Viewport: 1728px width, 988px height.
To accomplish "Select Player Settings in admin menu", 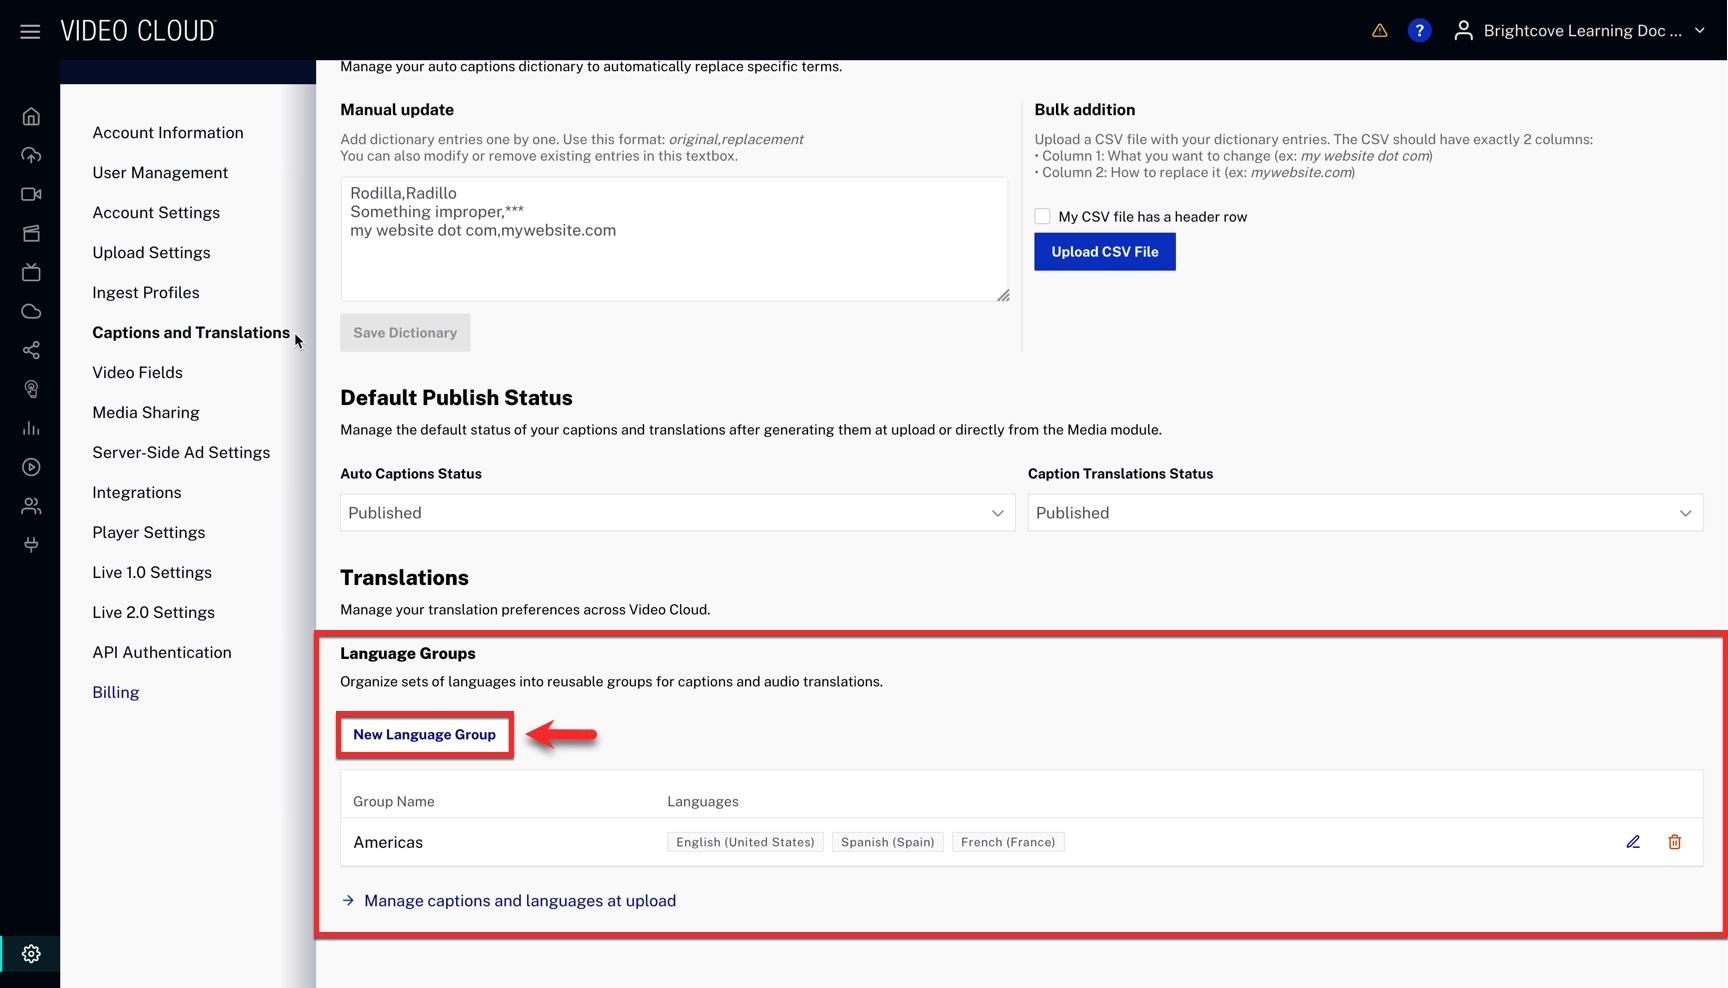I will pyautogui.click(x=148, y=533).
